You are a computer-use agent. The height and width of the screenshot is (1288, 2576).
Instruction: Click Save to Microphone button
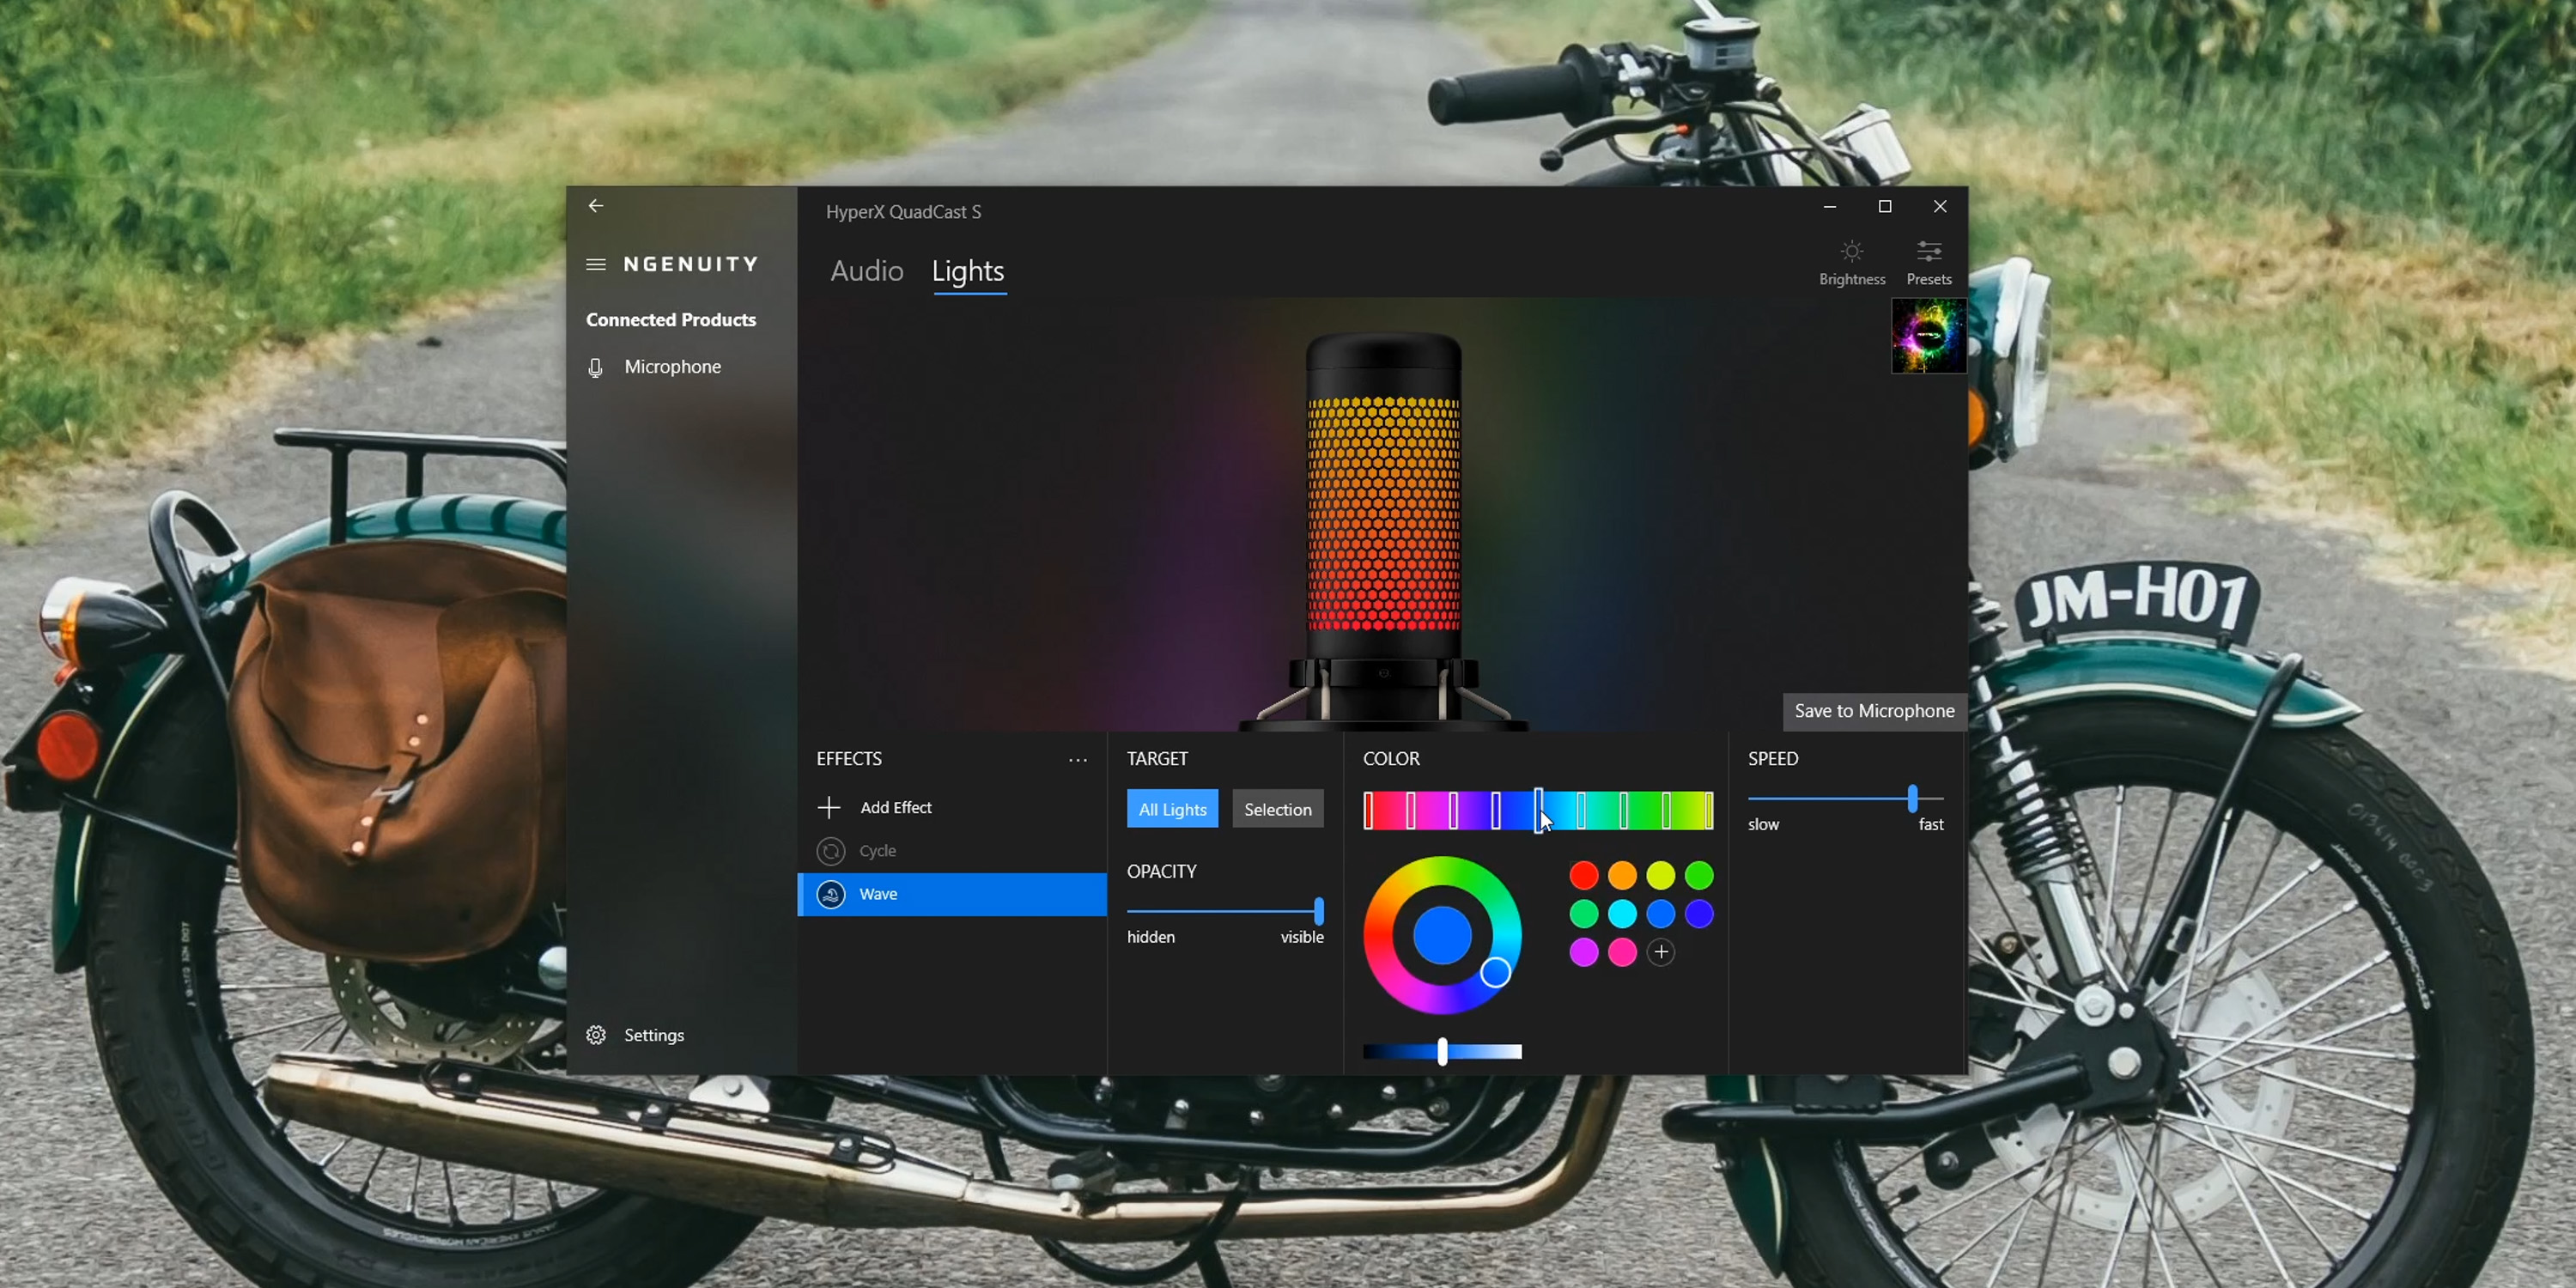1873,711
